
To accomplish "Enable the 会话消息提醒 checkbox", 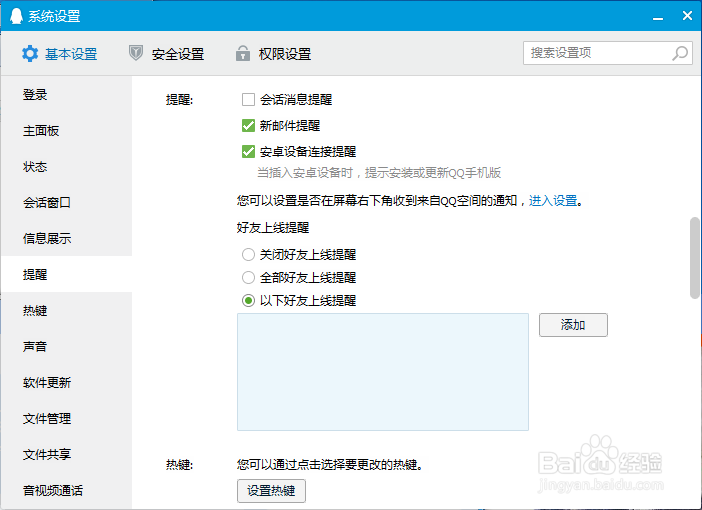I will click(248, 99).
